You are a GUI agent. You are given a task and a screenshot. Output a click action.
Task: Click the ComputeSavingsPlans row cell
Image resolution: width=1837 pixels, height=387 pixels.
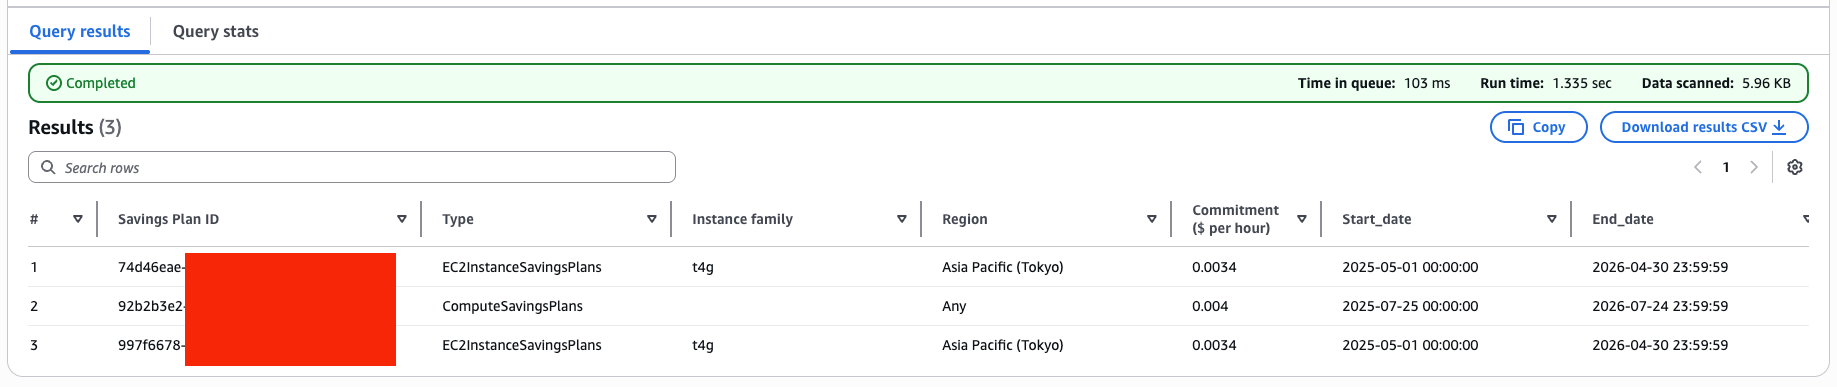click(512, 306)
